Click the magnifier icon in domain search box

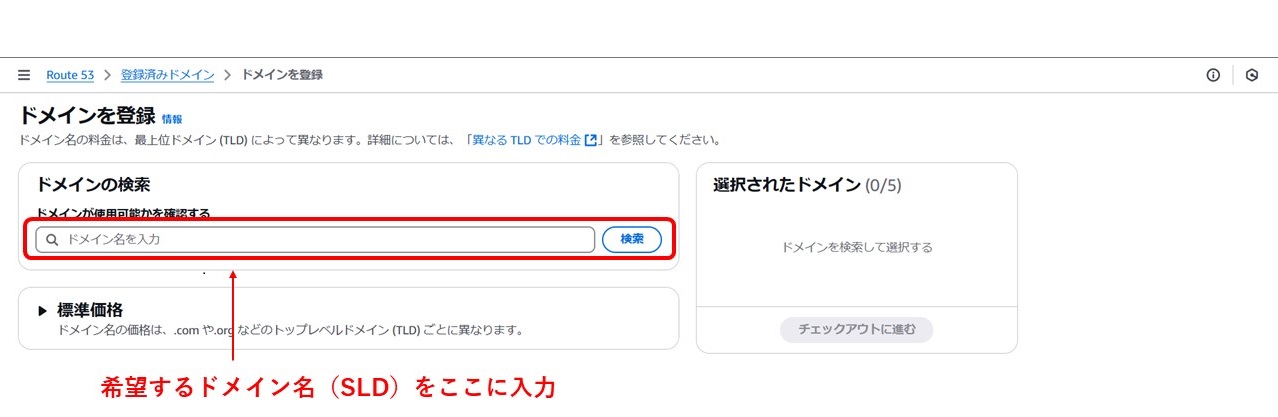tap(52, 240)
